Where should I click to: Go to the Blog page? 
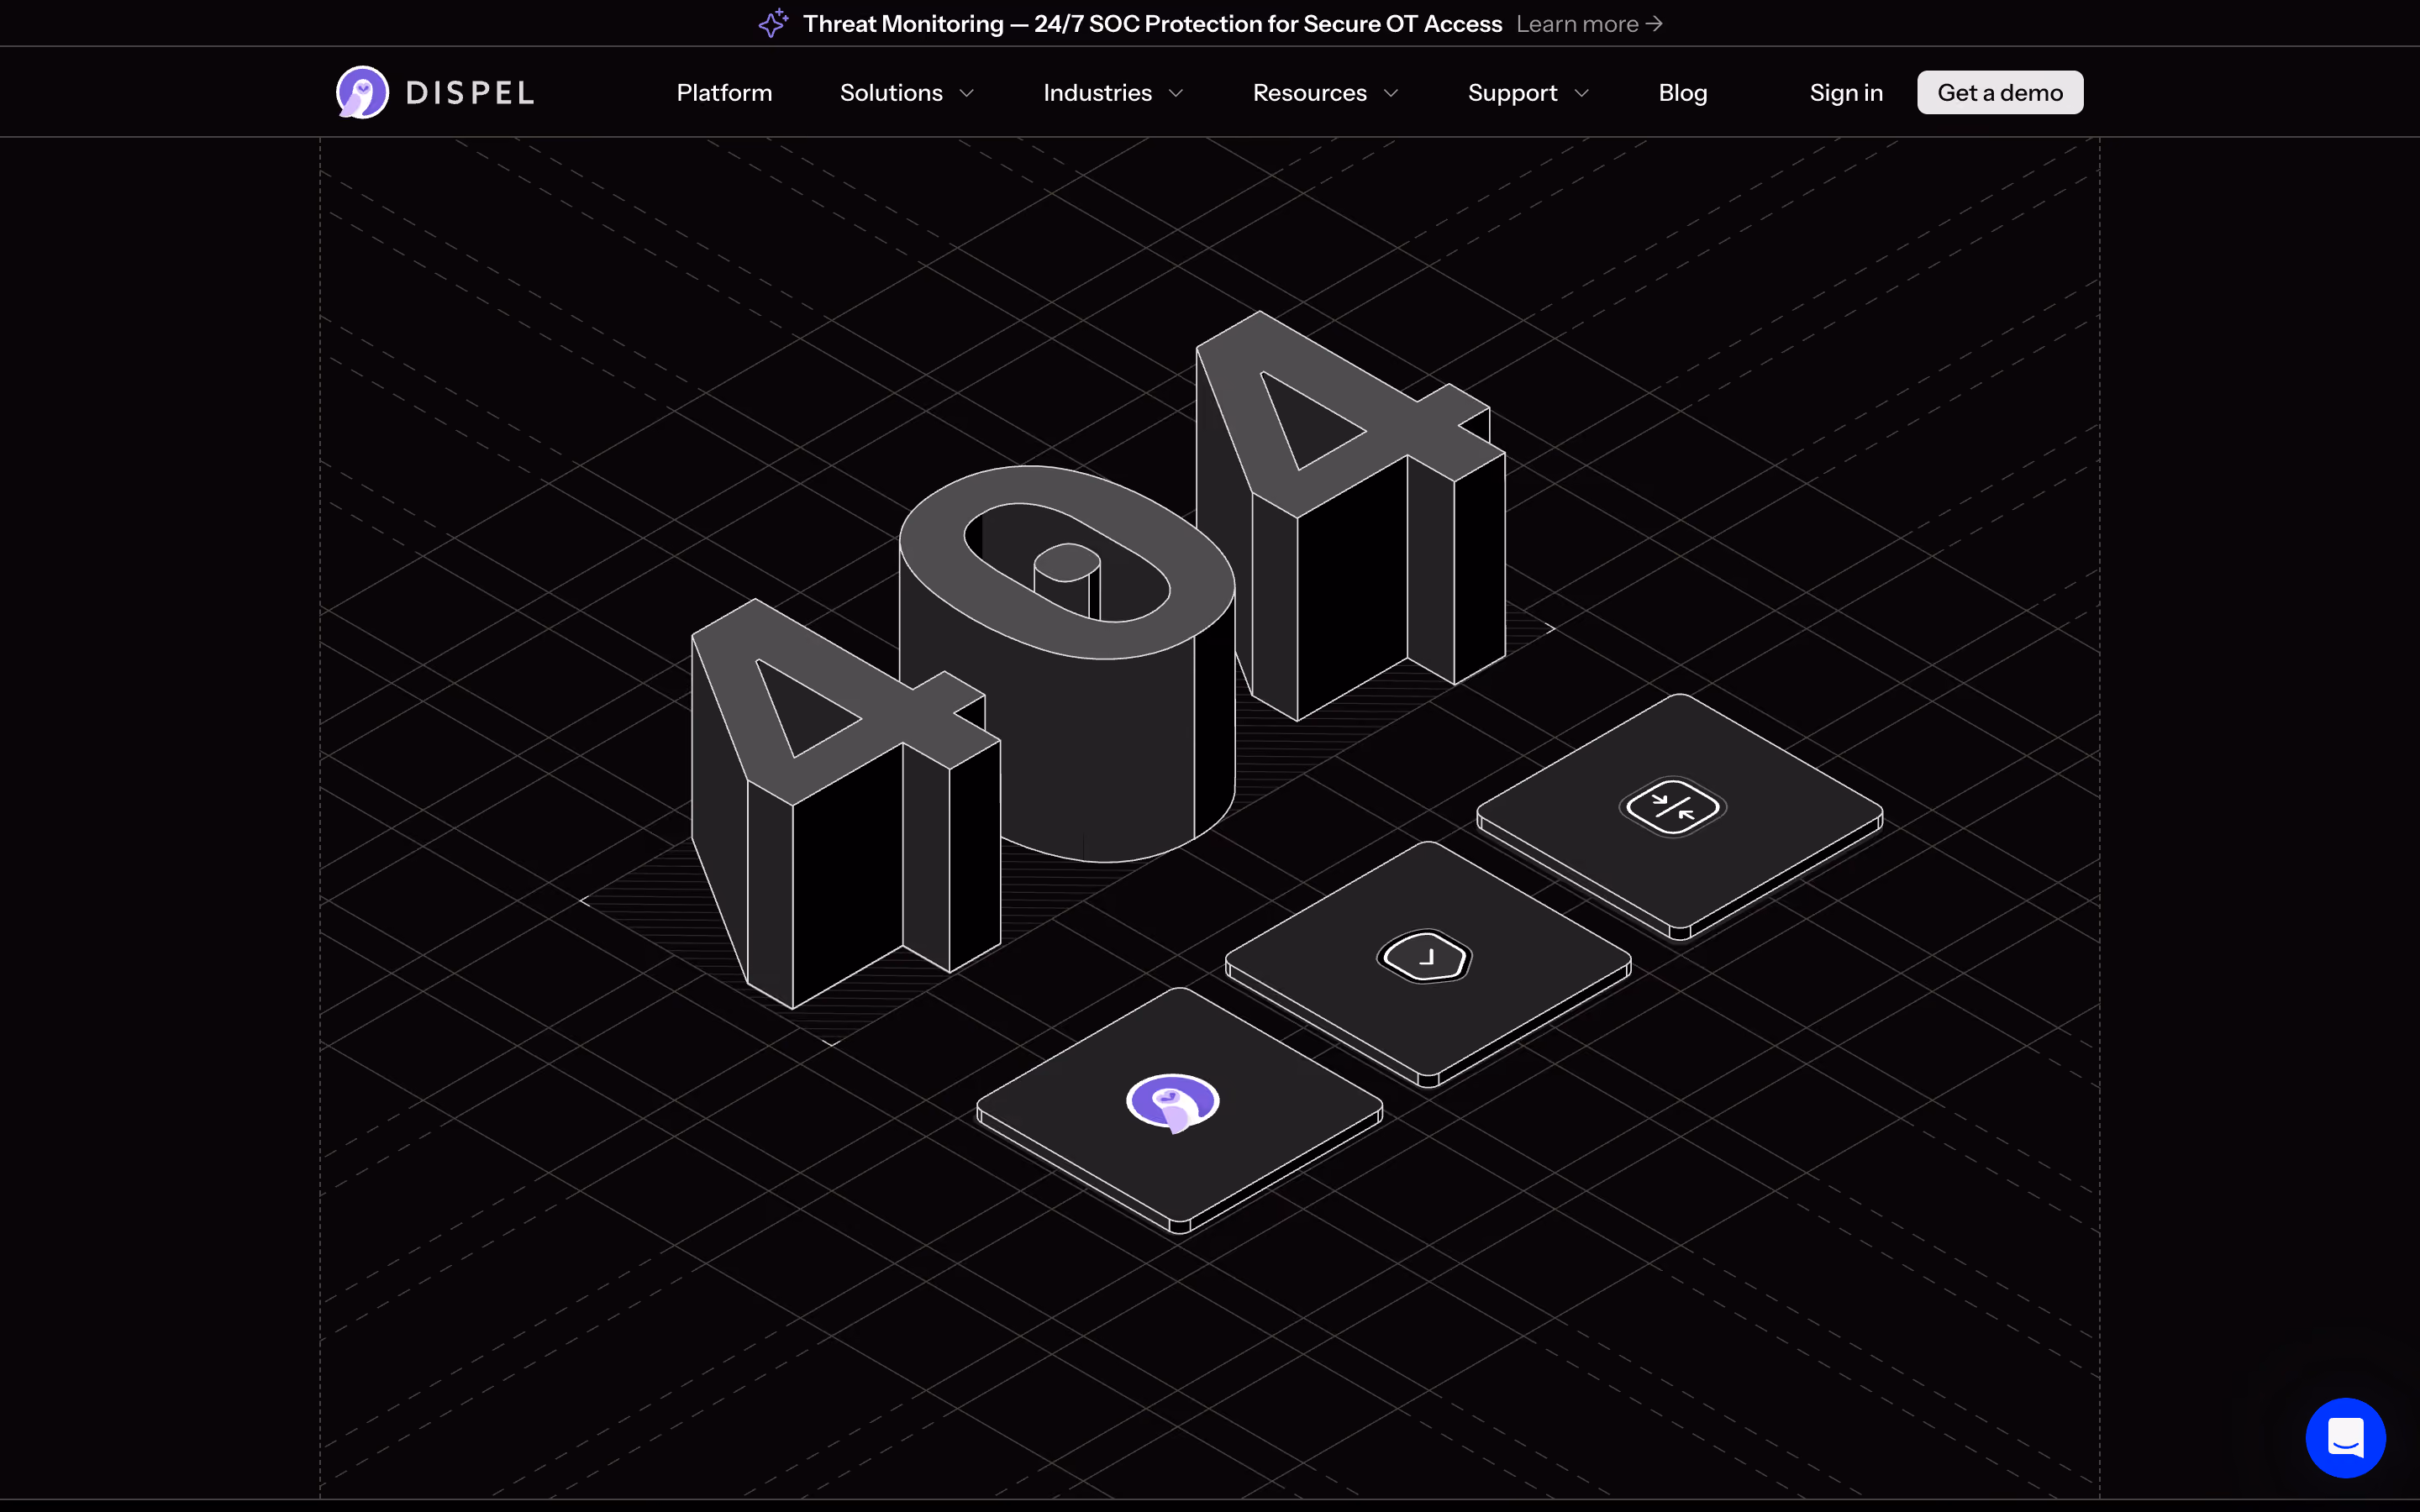click(x=1682, y=93)
